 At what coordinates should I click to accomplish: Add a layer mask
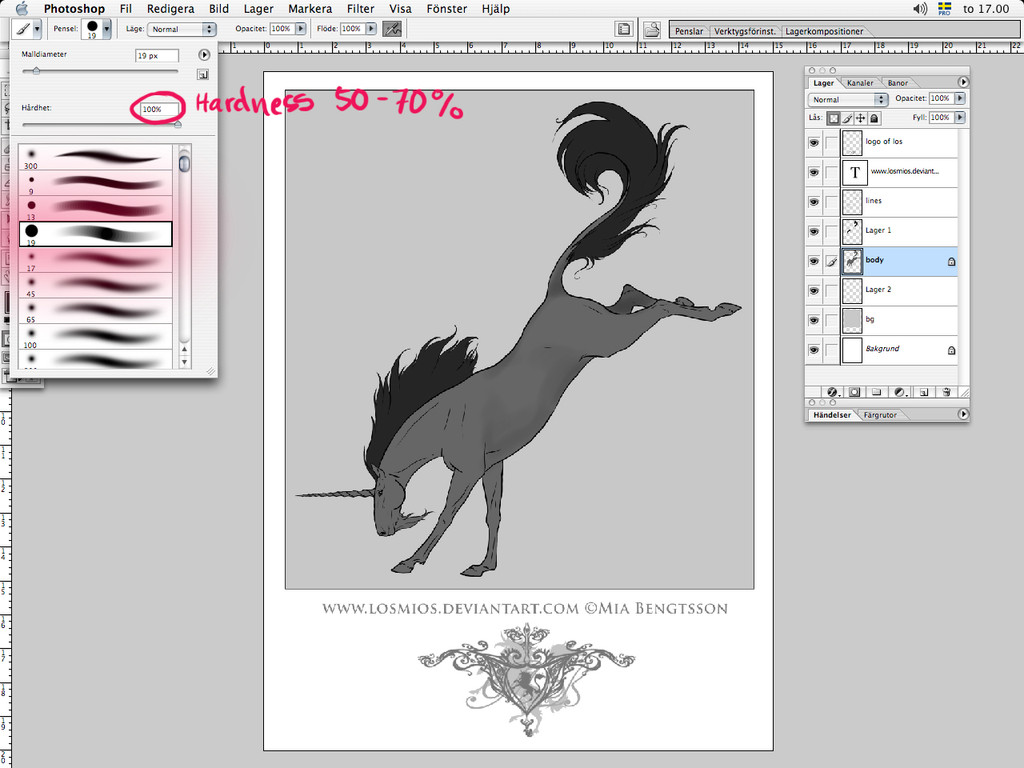[854, 392]
